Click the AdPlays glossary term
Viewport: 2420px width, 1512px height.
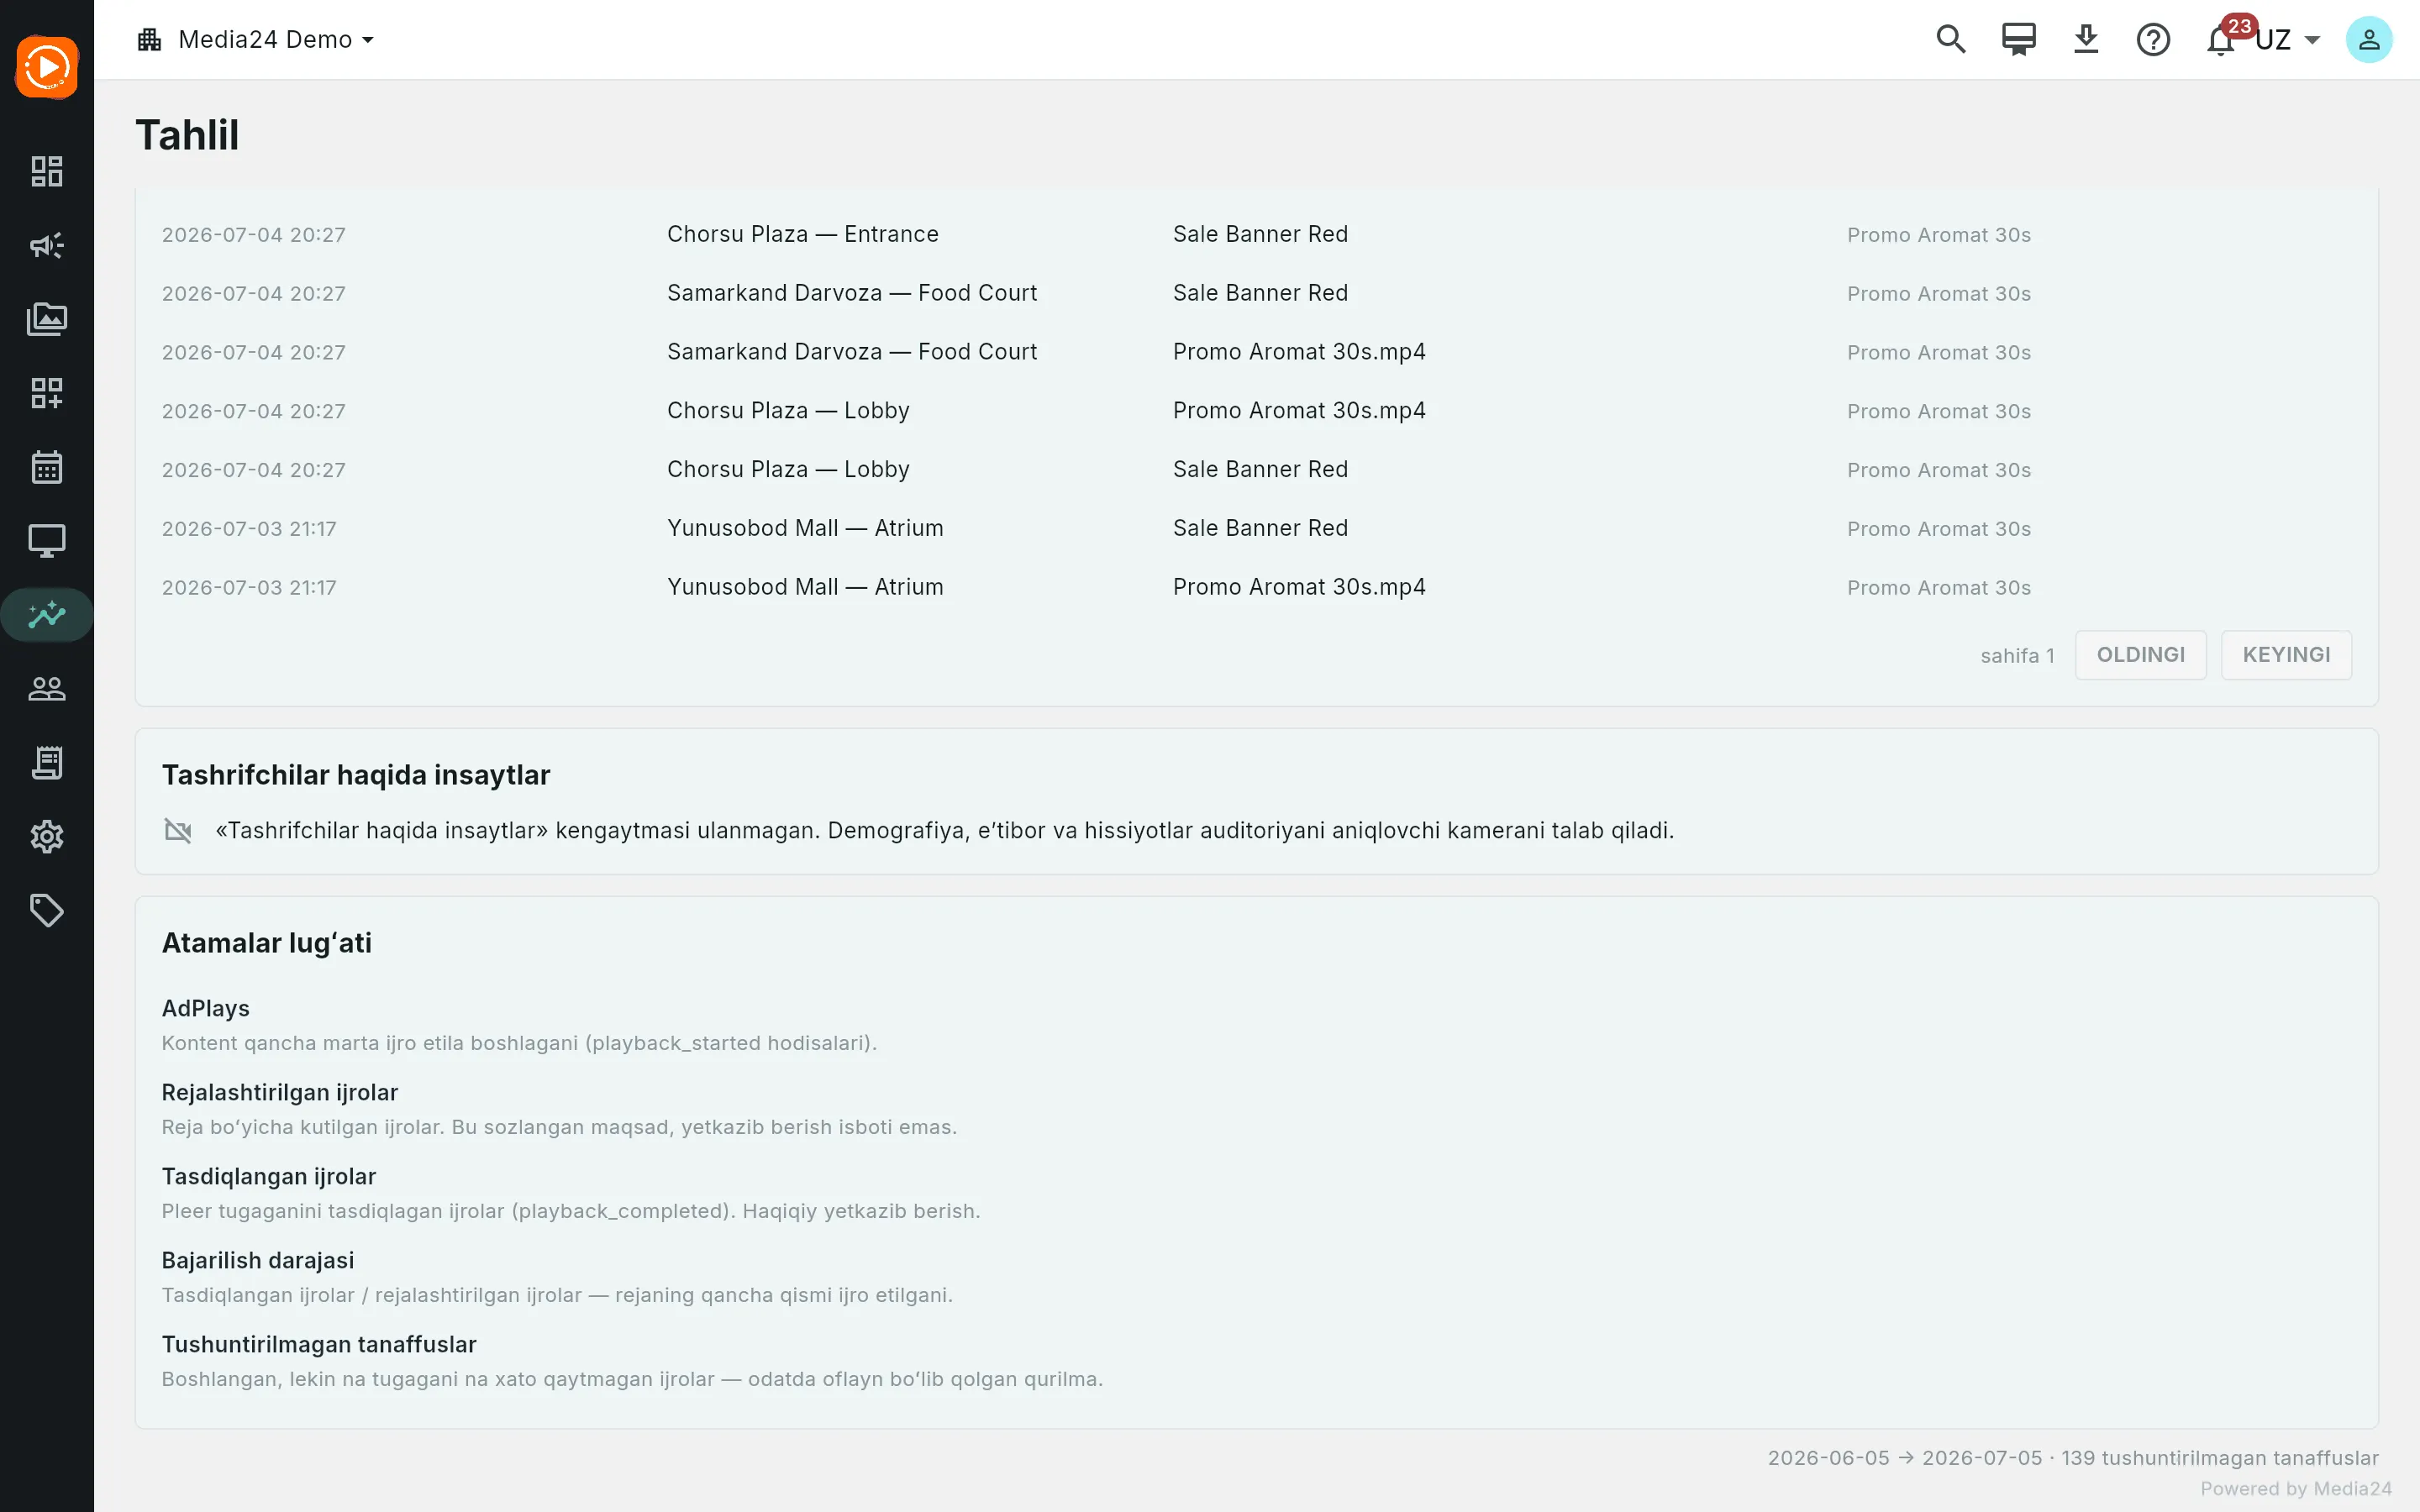pyautogui.click(x=206, y=1008)
